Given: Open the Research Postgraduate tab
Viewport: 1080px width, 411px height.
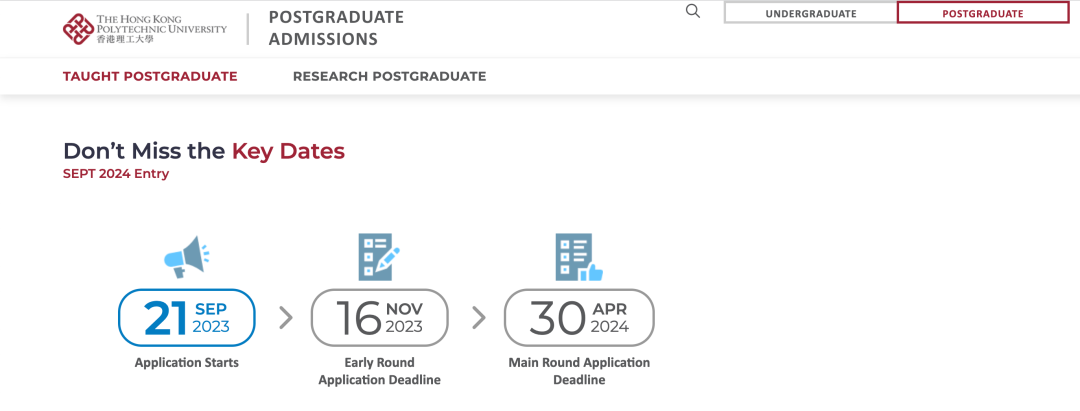Looking at the screenshot, I should click(389, 76).
